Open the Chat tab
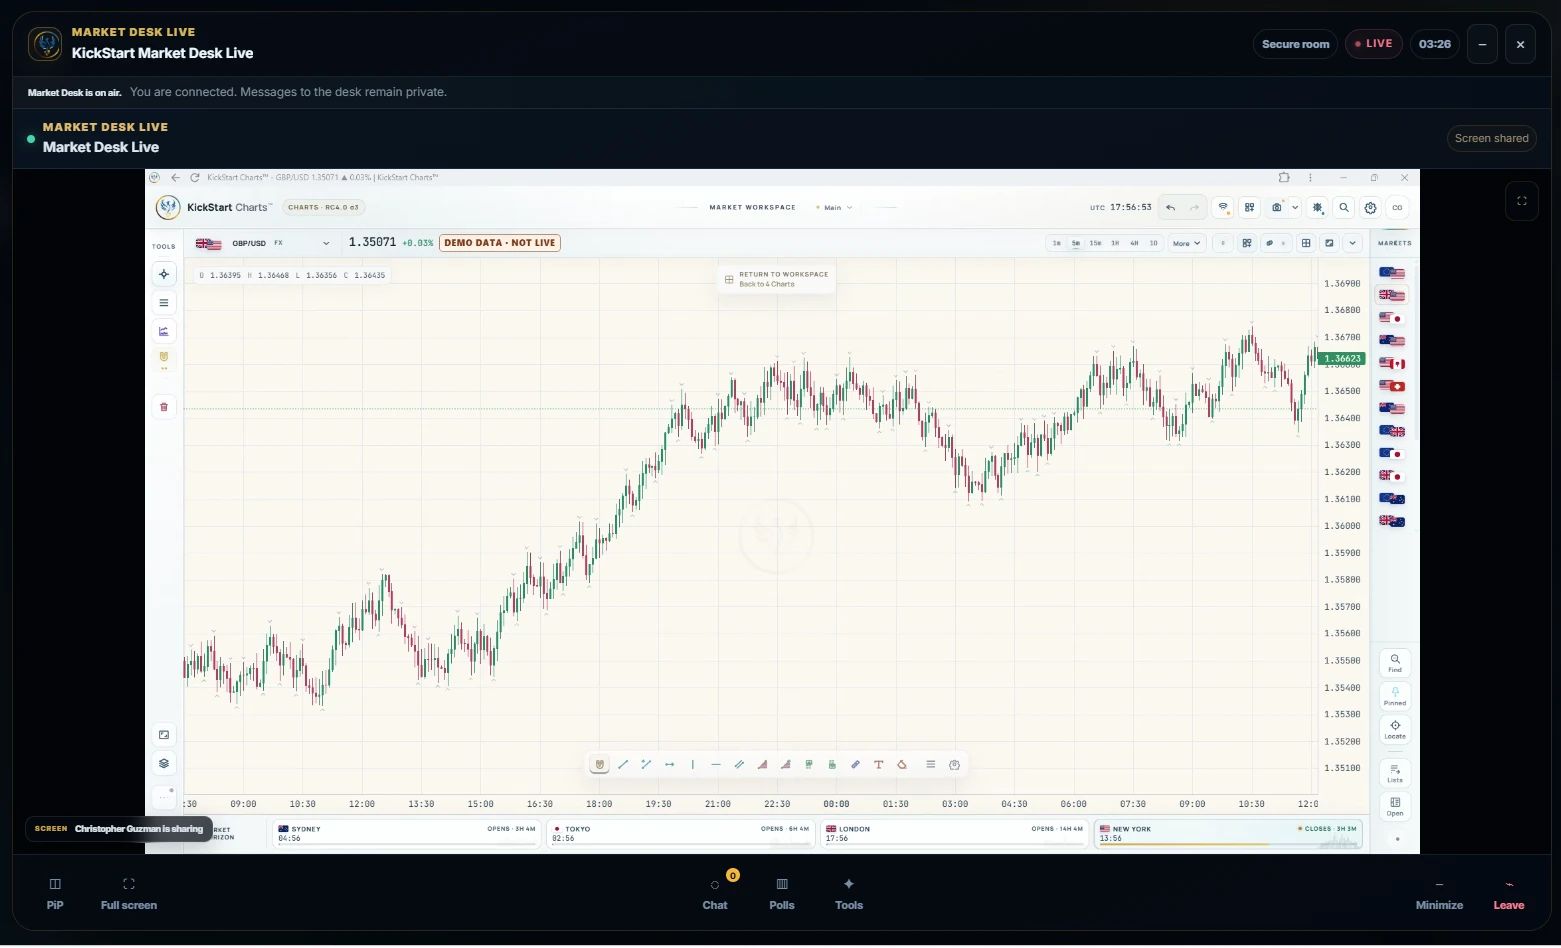1561x948 pixels. (x=715, y=893)
